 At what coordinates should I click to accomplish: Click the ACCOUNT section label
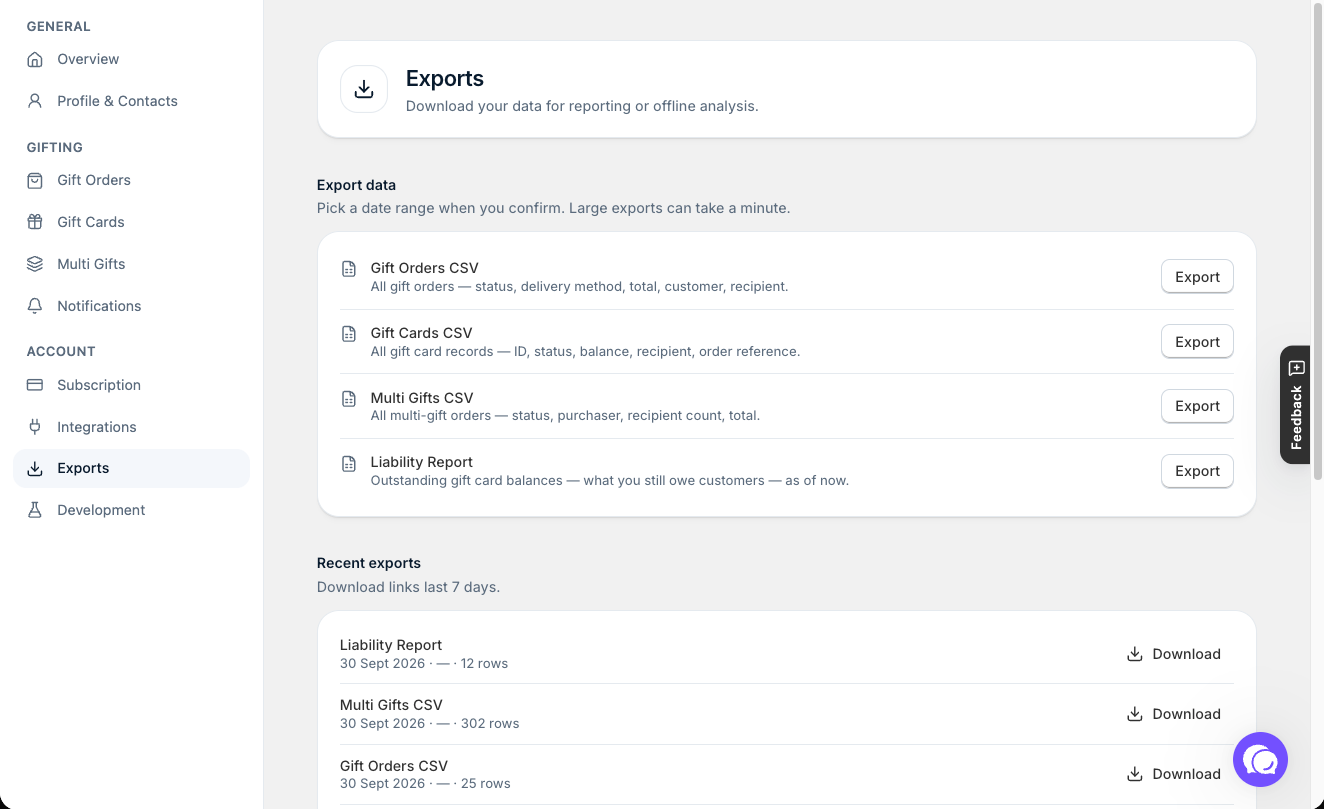click(x=61, y=351)
